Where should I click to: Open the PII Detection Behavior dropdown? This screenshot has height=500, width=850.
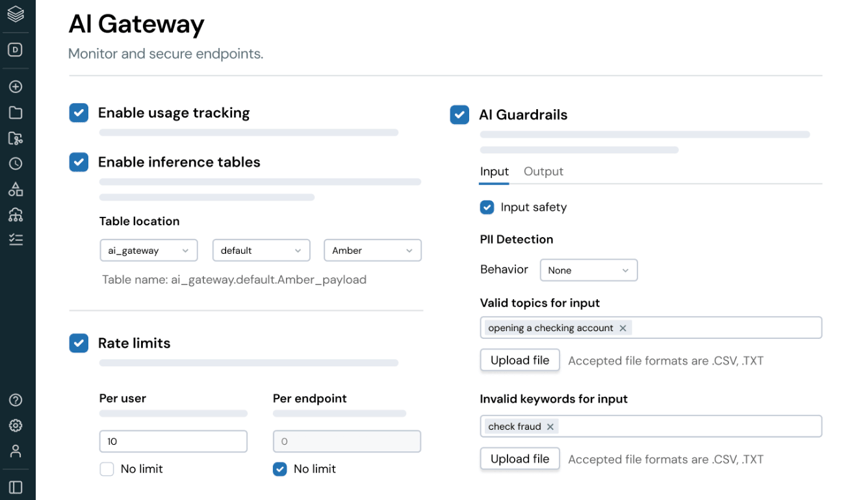588,270
